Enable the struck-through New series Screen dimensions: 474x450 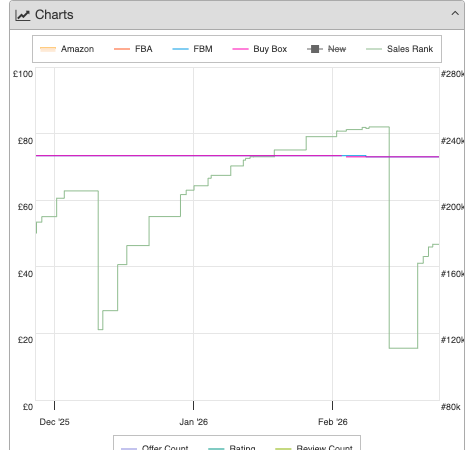pos(326,49)
